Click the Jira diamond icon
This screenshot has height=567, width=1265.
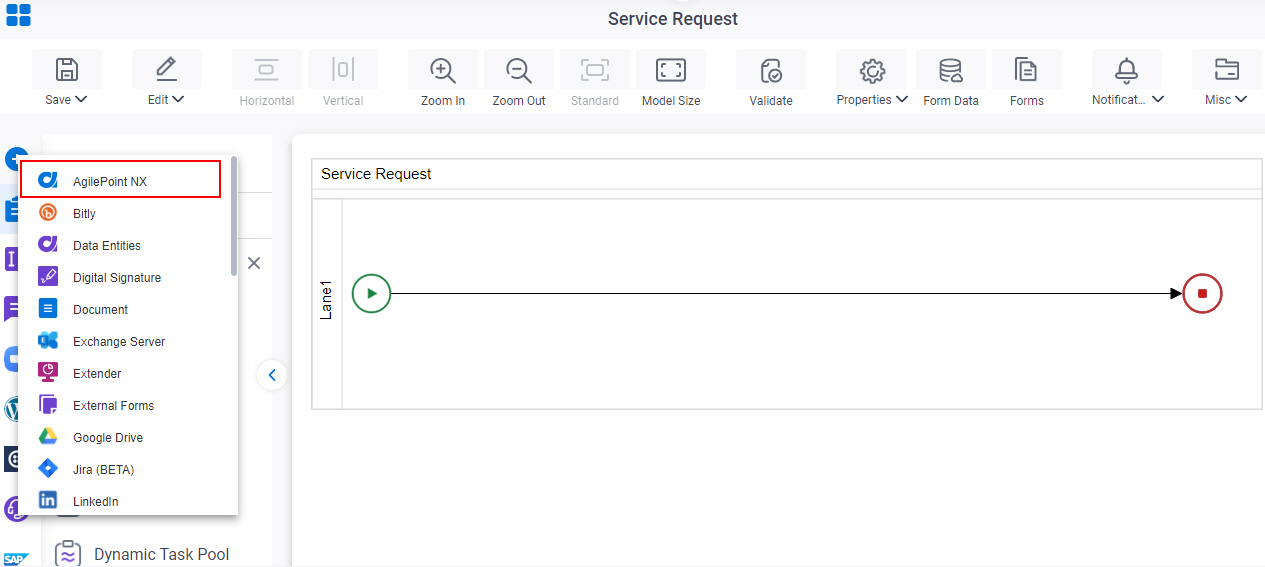click(48, 468)
